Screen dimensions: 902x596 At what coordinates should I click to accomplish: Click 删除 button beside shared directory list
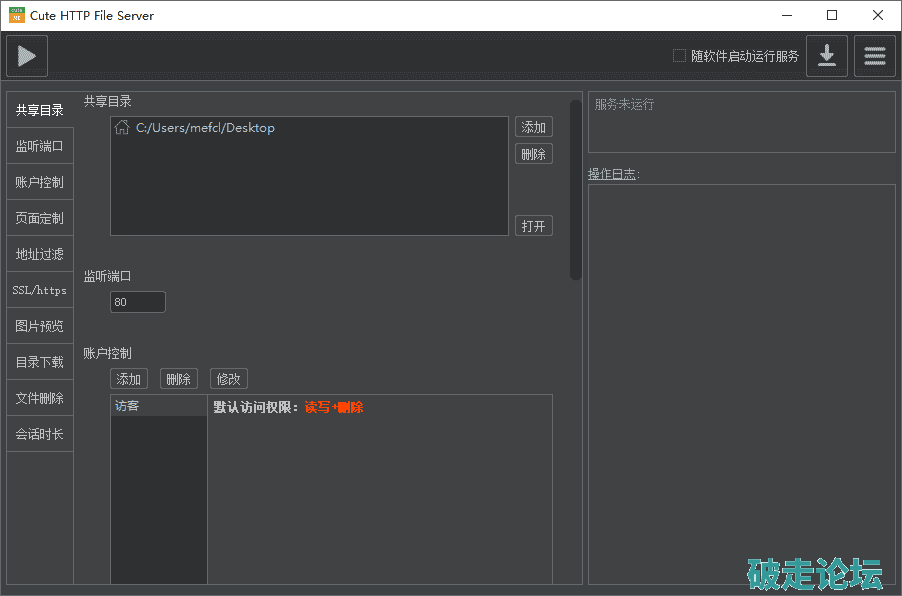coord(534,154)
